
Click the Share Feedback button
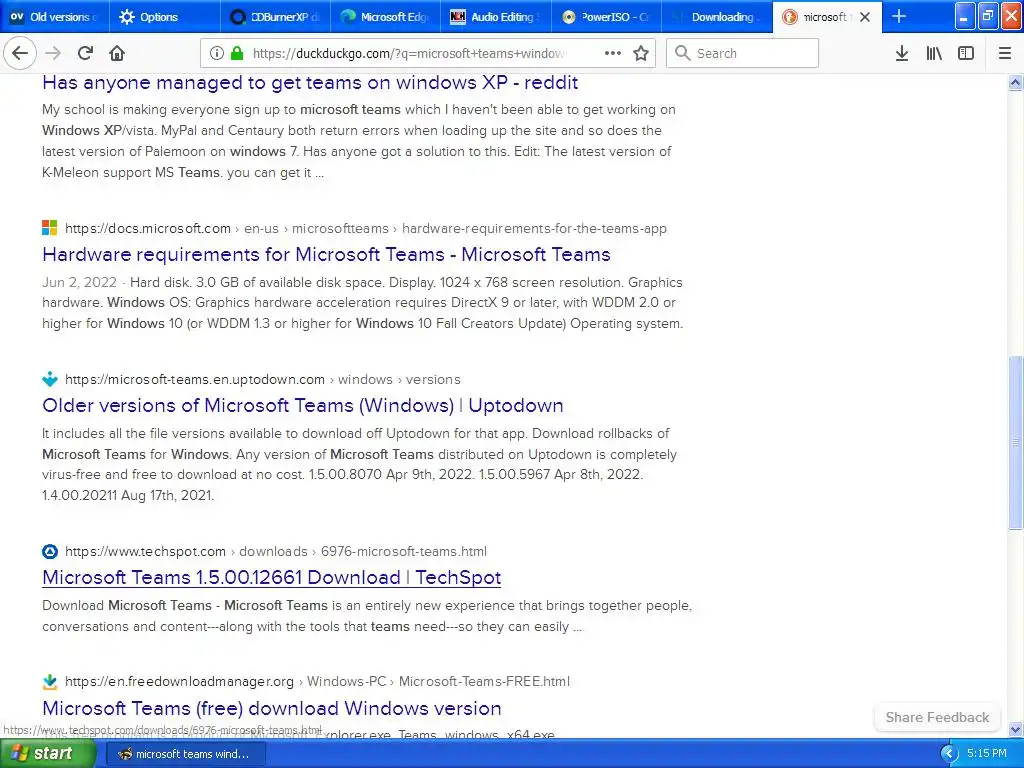click(x=937, y=717)
